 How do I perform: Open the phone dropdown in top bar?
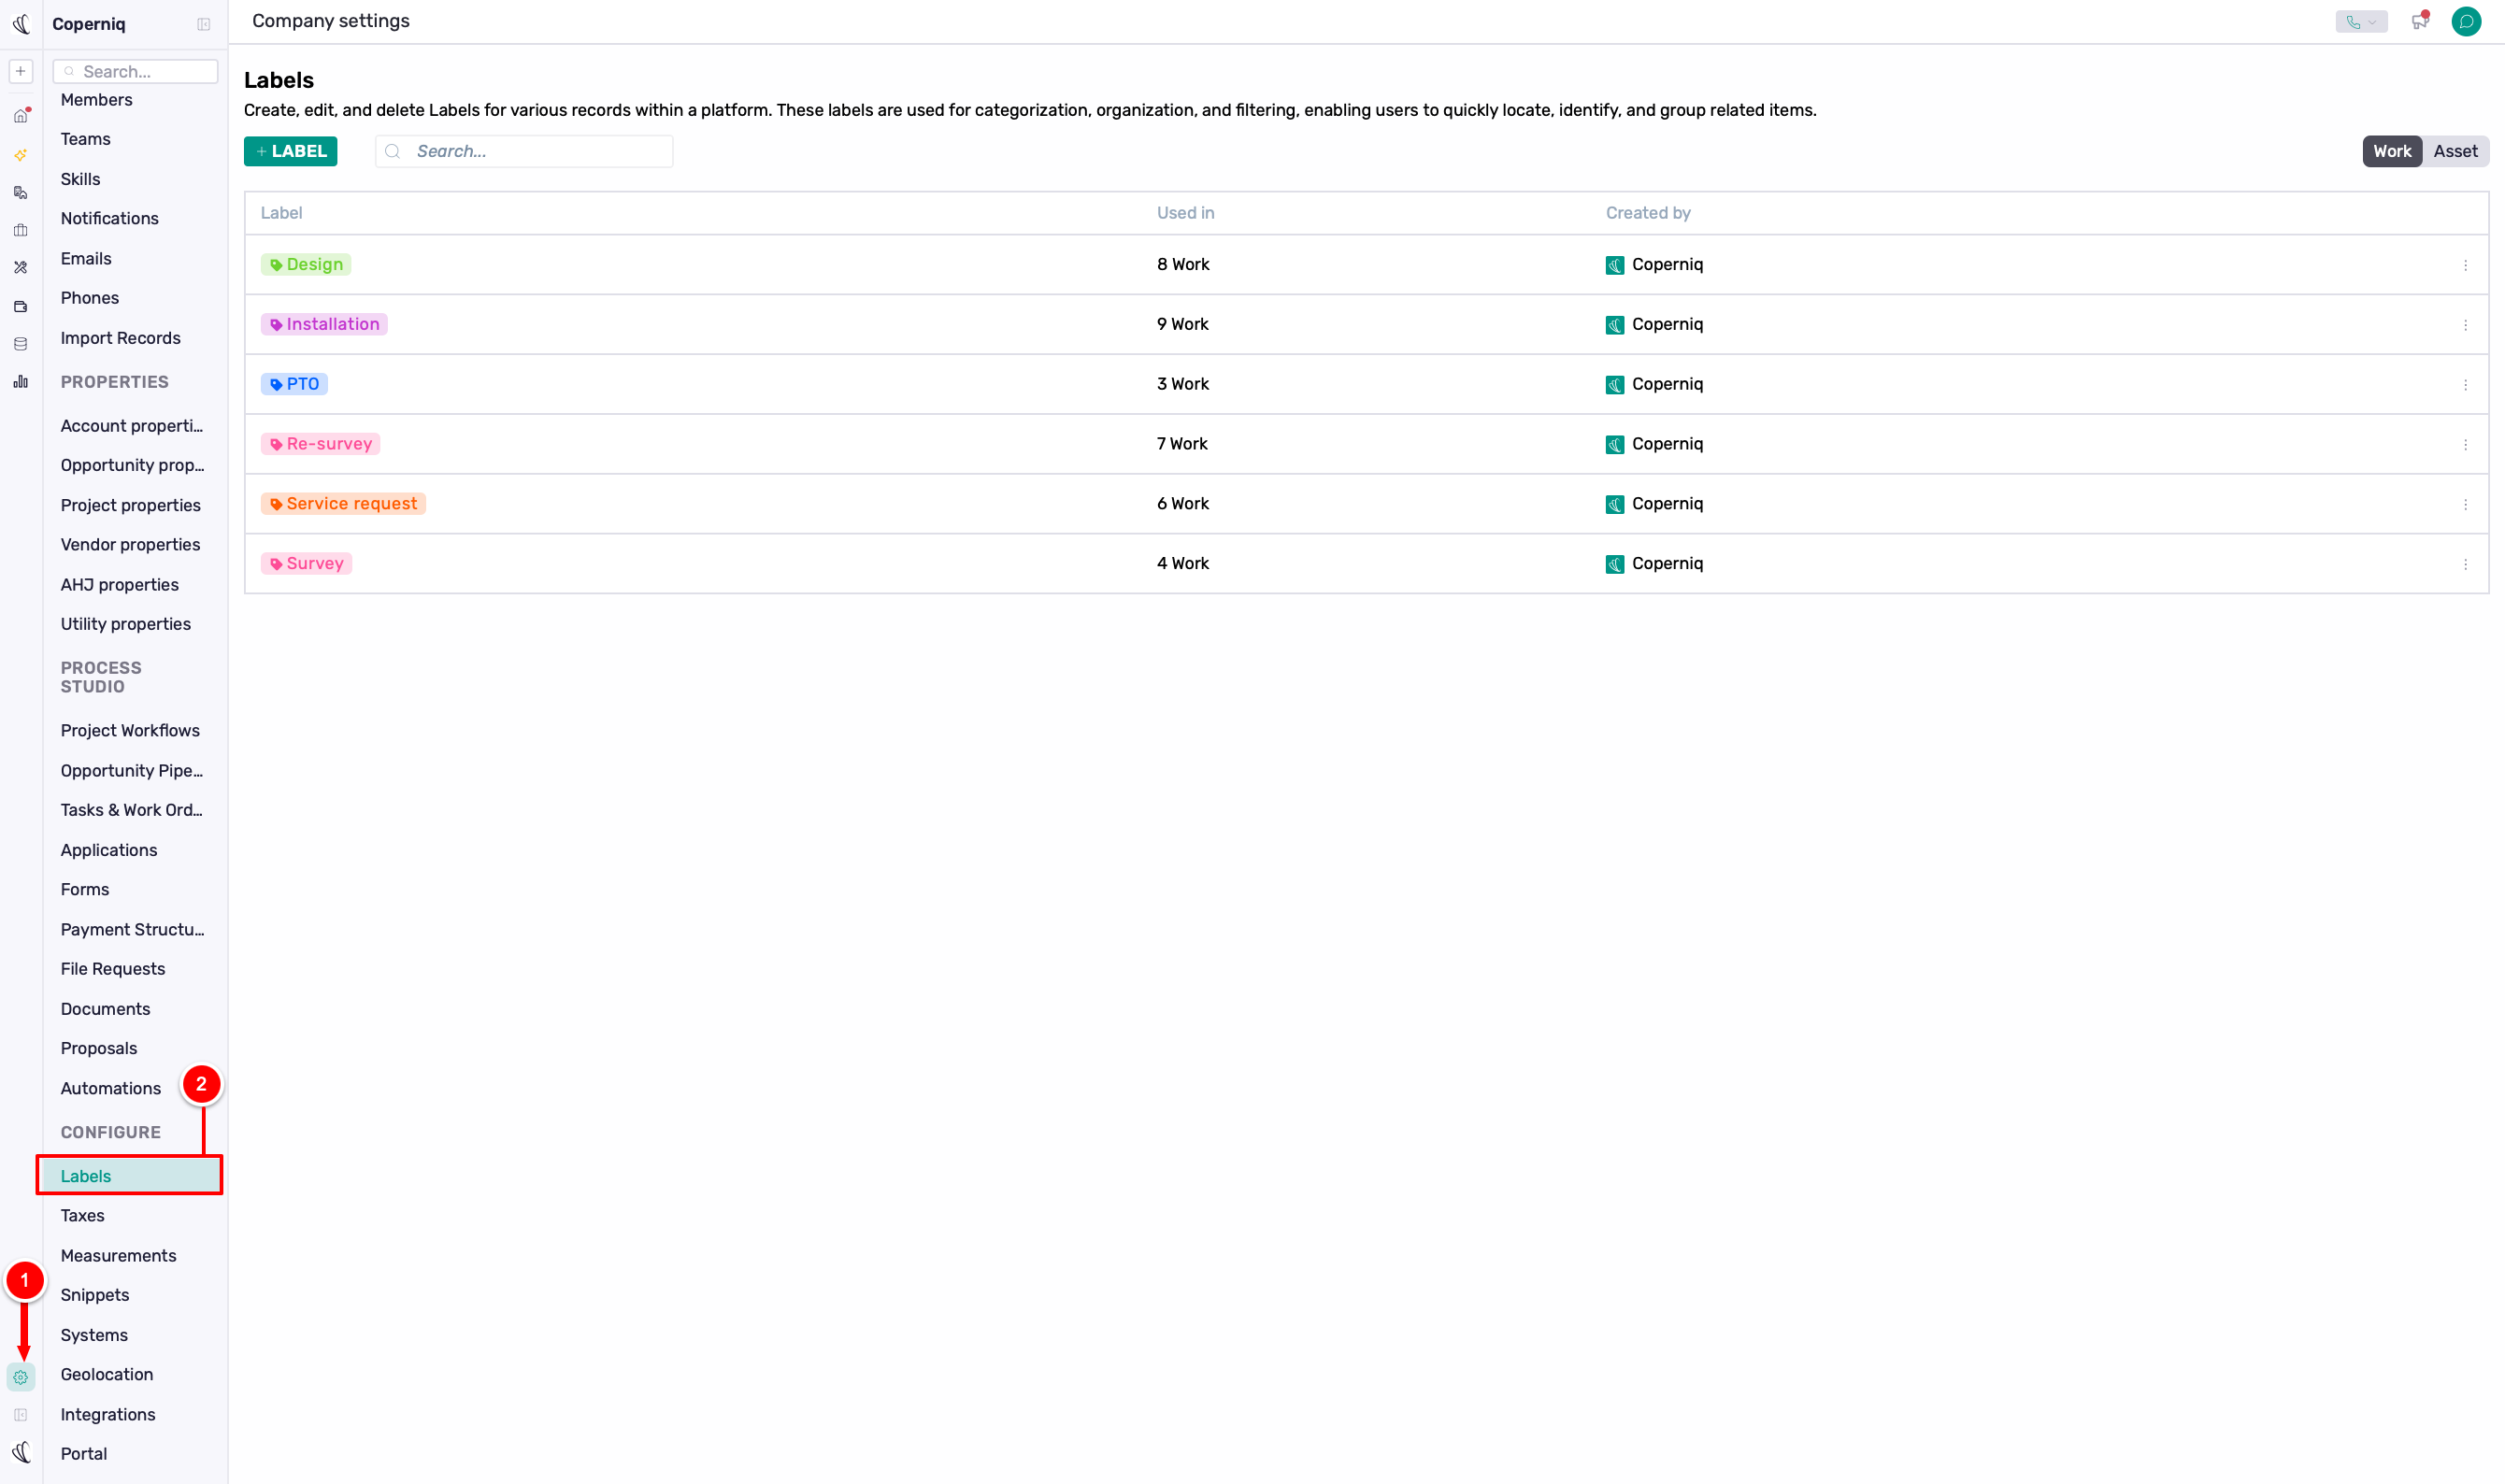click(2361, 22)
